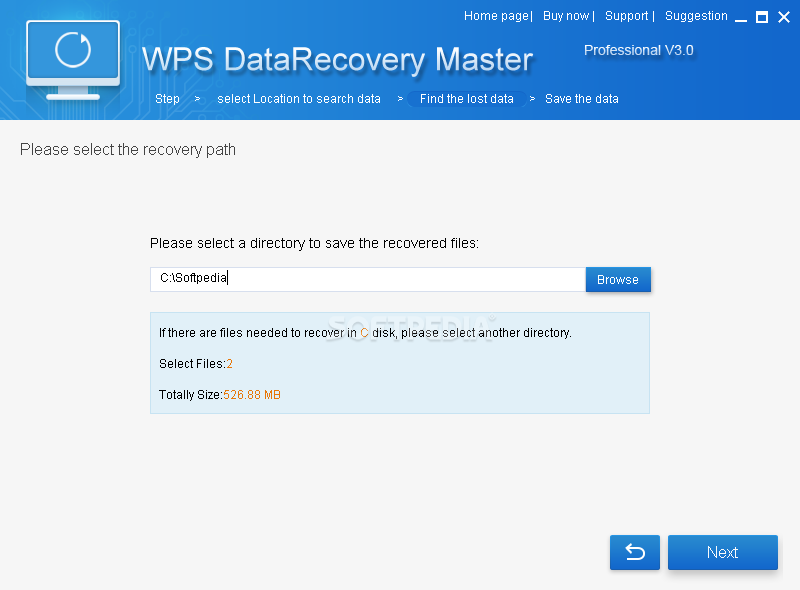Screen dimensions: 800x590
Task: Click the 'Please select the recovery path' heading
Action: pyautogui.click(x=128, y=150)
